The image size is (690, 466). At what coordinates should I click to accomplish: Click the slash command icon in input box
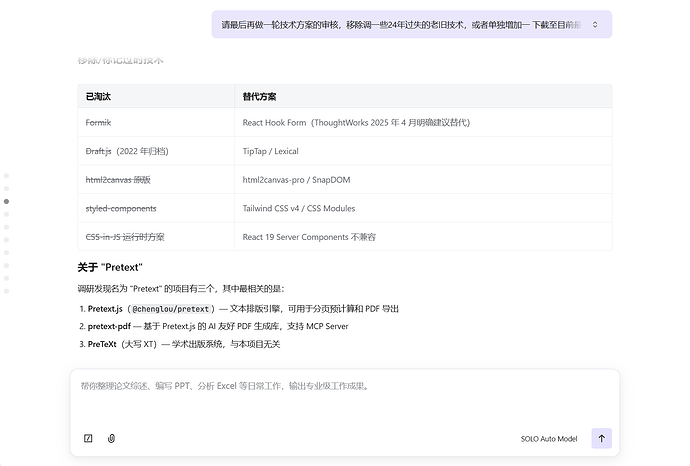coord(88,438)
